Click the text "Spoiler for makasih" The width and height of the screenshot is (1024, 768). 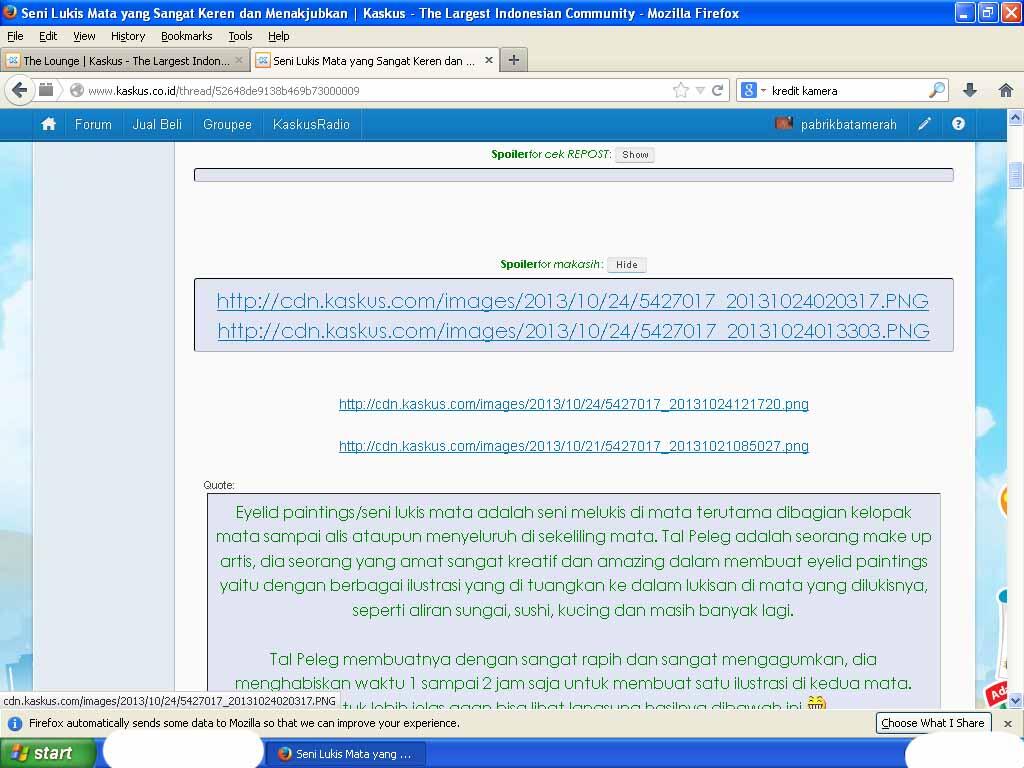(550, 264)
